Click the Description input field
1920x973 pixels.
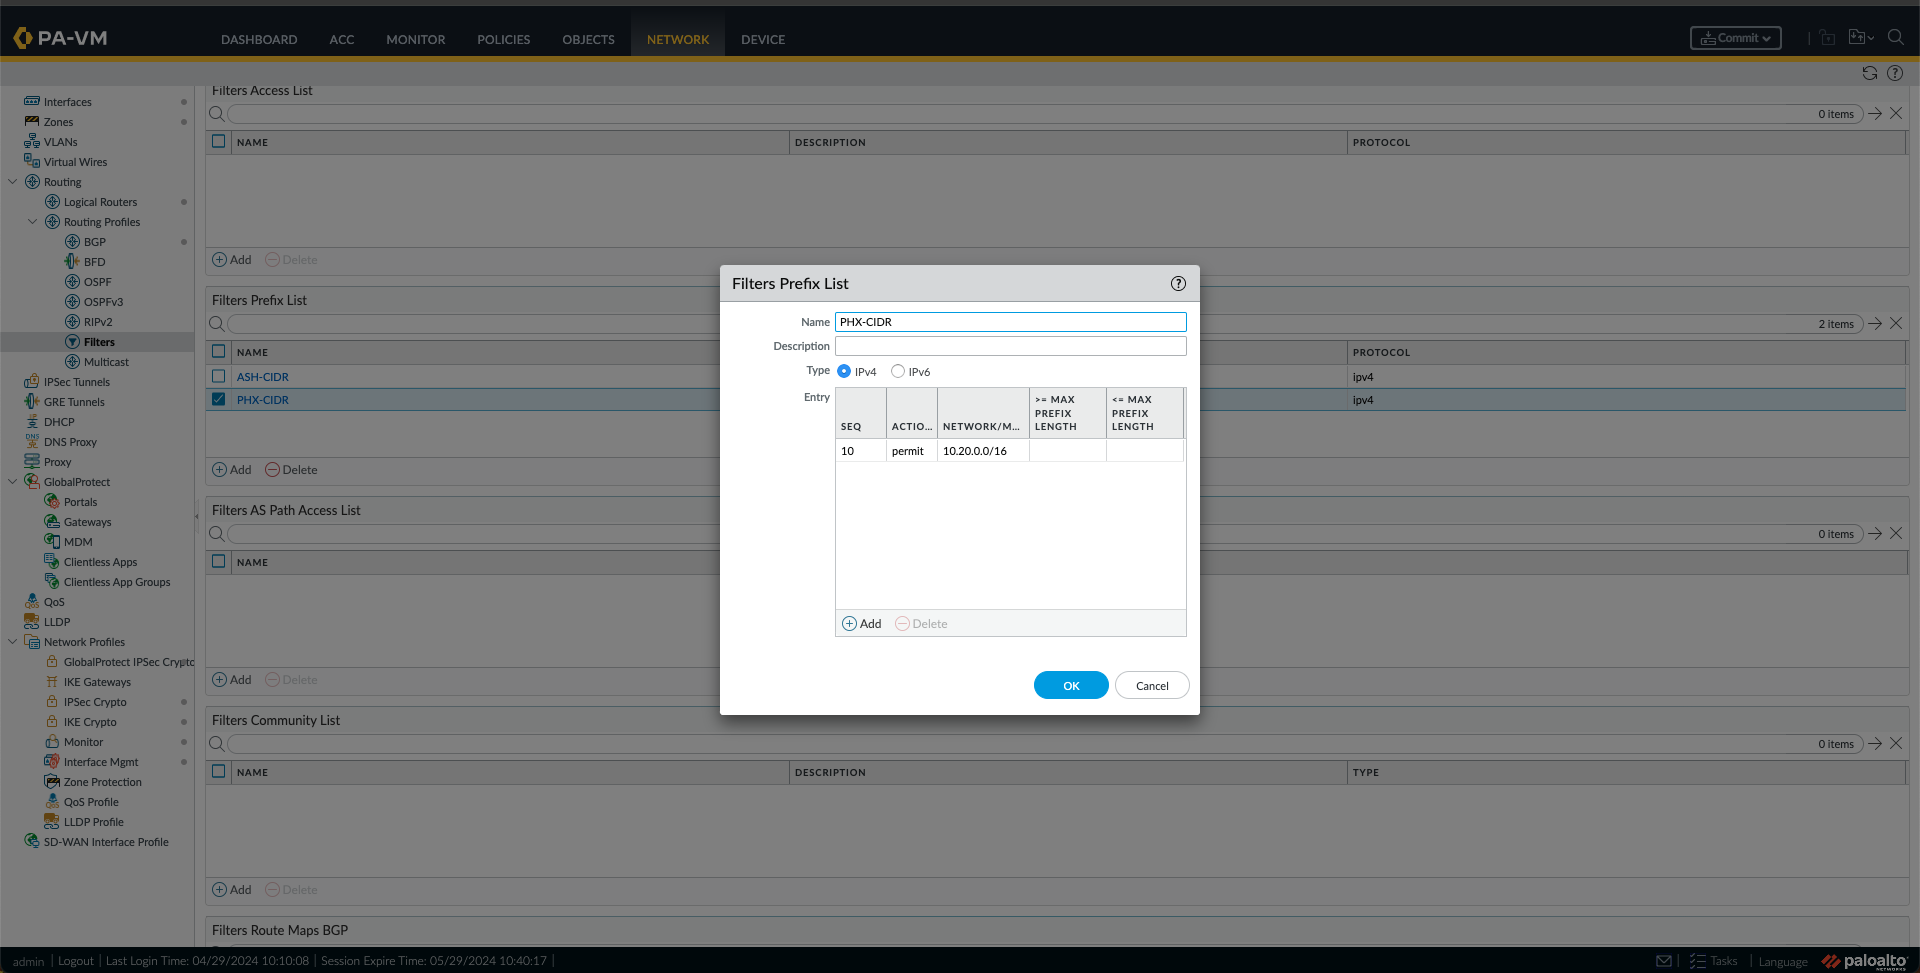pyautogui.click(x=1010, y=345)
